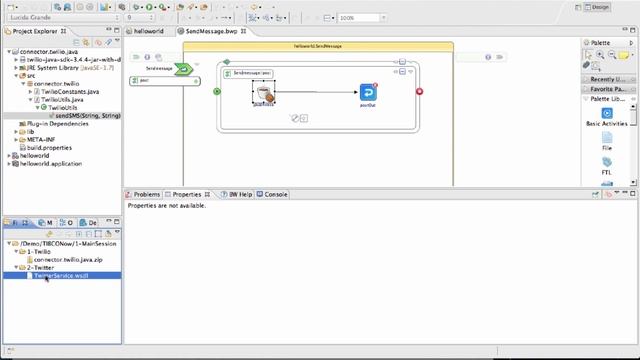The image size is (640, 360).
Task: Select TwilioUtils.java file
Action: click(x=62, y=100)
